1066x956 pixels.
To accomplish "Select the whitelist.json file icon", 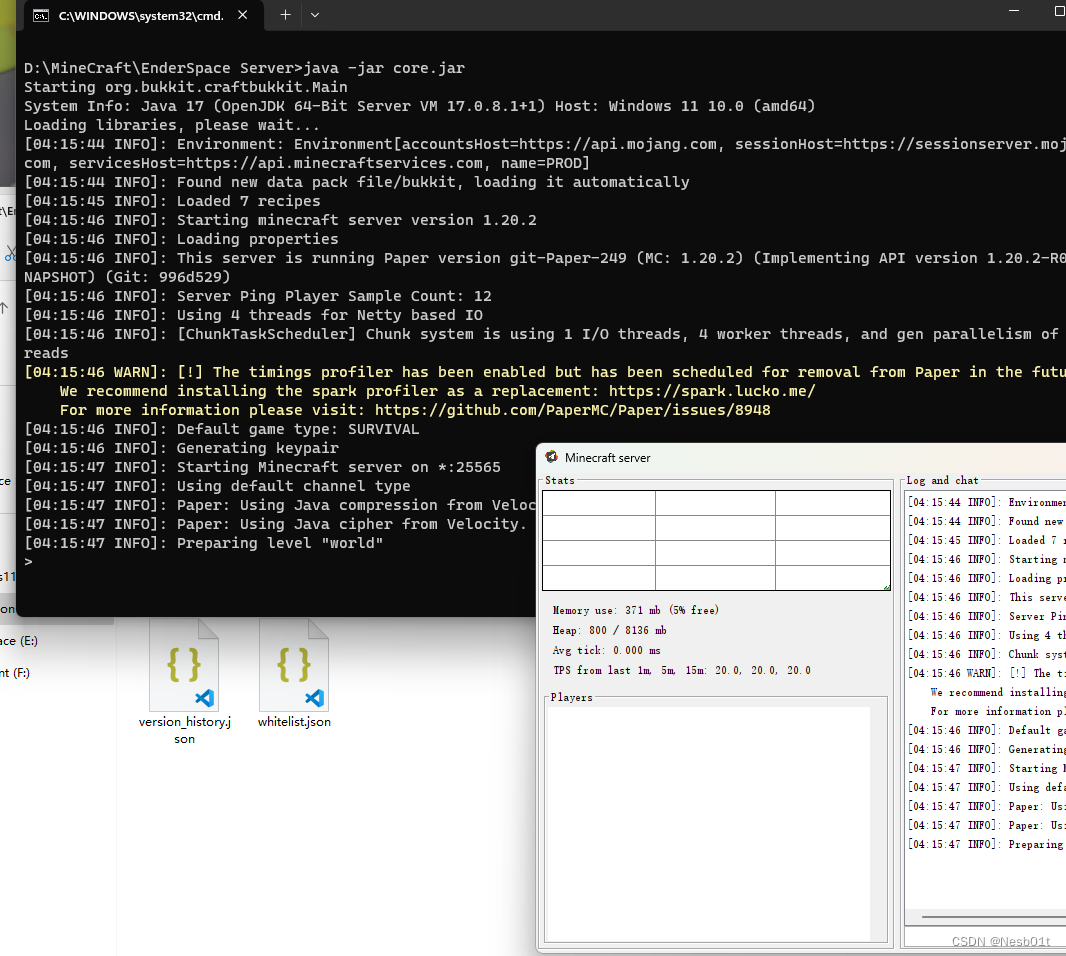I will pyautogui.click(x=294, y=665).
